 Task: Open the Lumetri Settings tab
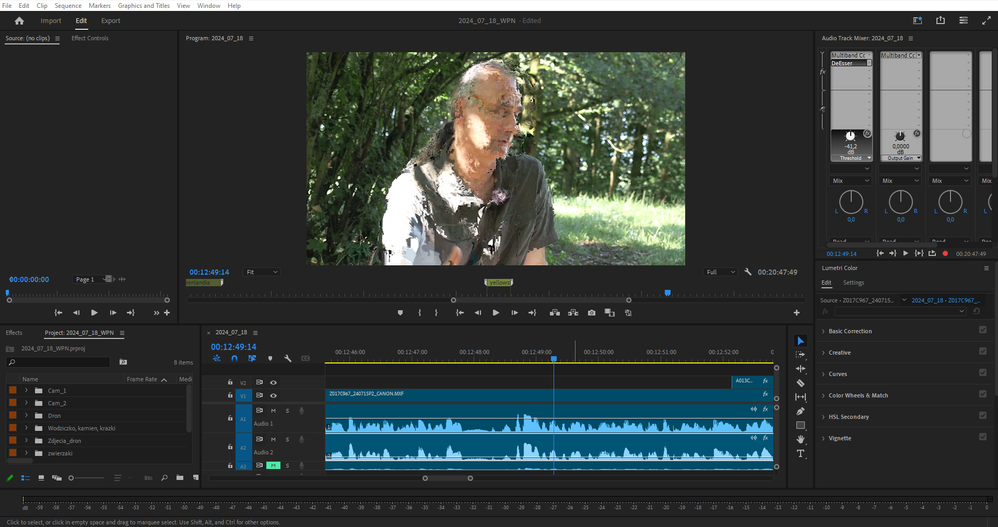point(854,283)
